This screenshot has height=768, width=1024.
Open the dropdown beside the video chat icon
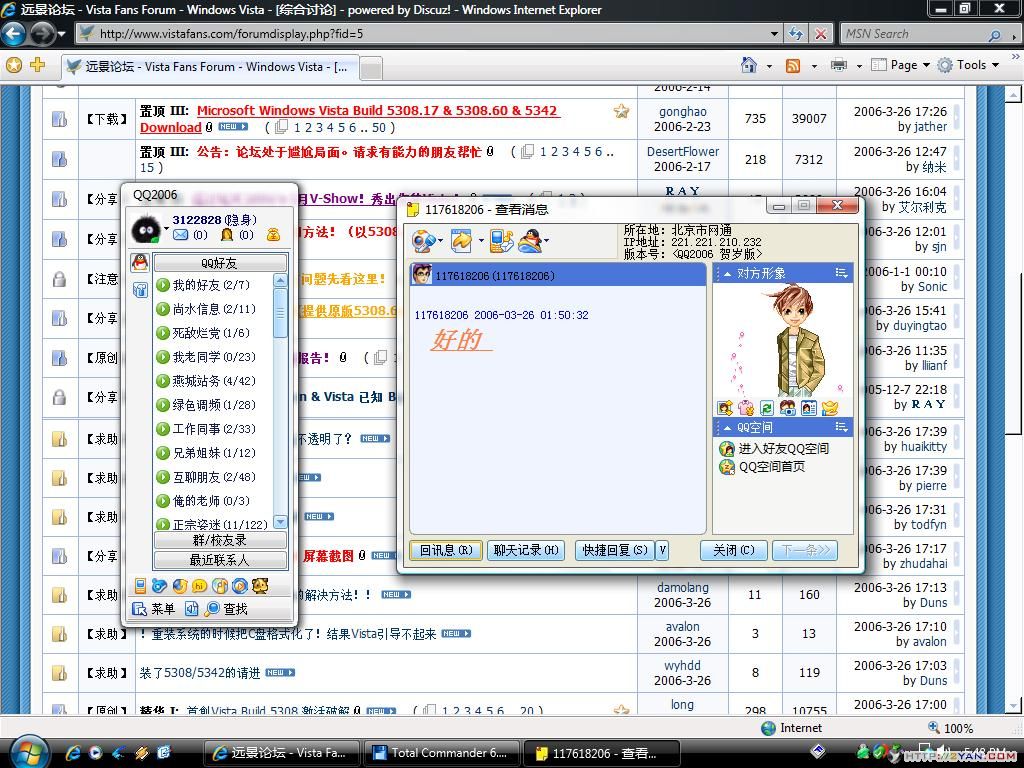(440, 241)
